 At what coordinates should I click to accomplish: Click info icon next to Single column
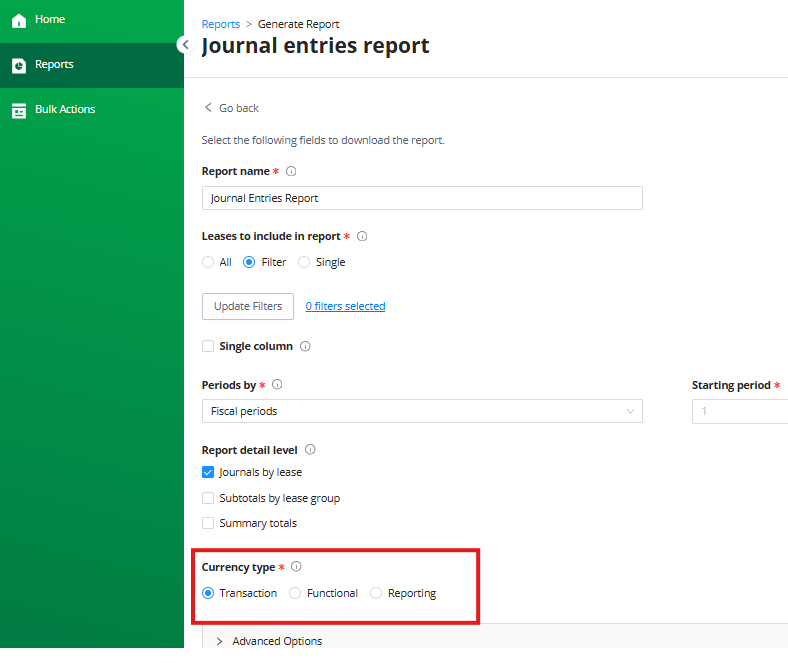coord(305,346)
